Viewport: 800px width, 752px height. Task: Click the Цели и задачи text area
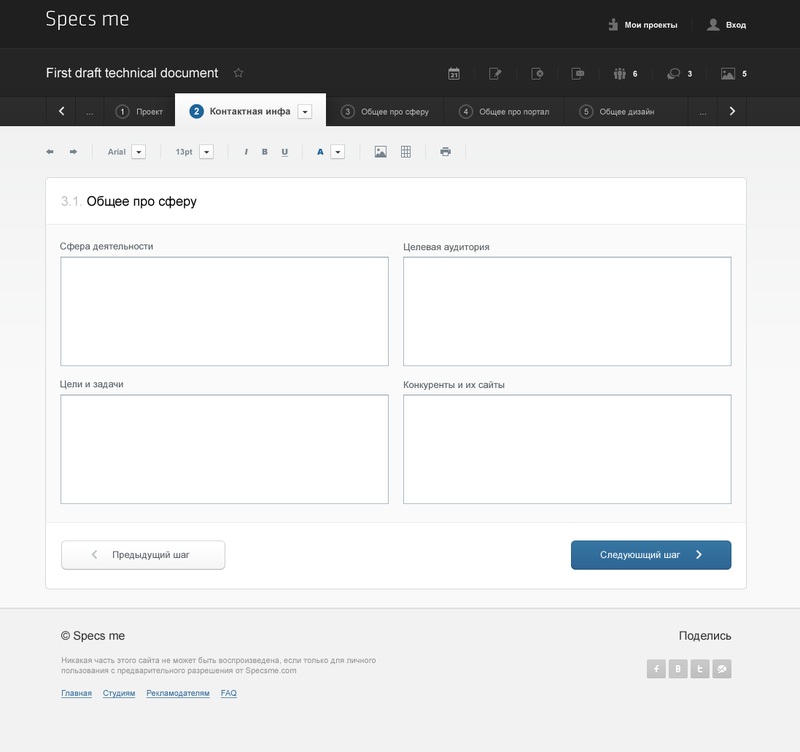coord(224,449)
